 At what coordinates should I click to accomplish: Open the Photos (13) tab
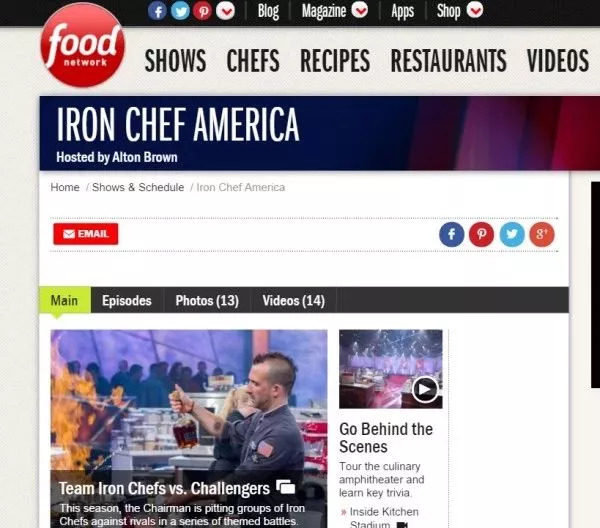207,300
